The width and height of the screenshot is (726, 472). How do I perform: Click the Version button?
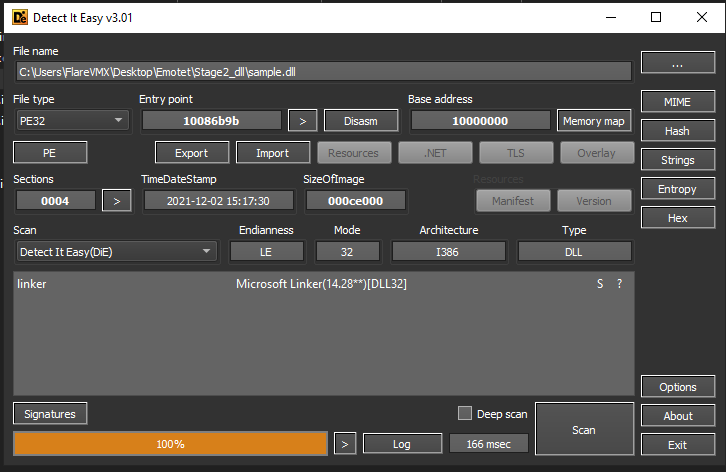coord(594,201)
